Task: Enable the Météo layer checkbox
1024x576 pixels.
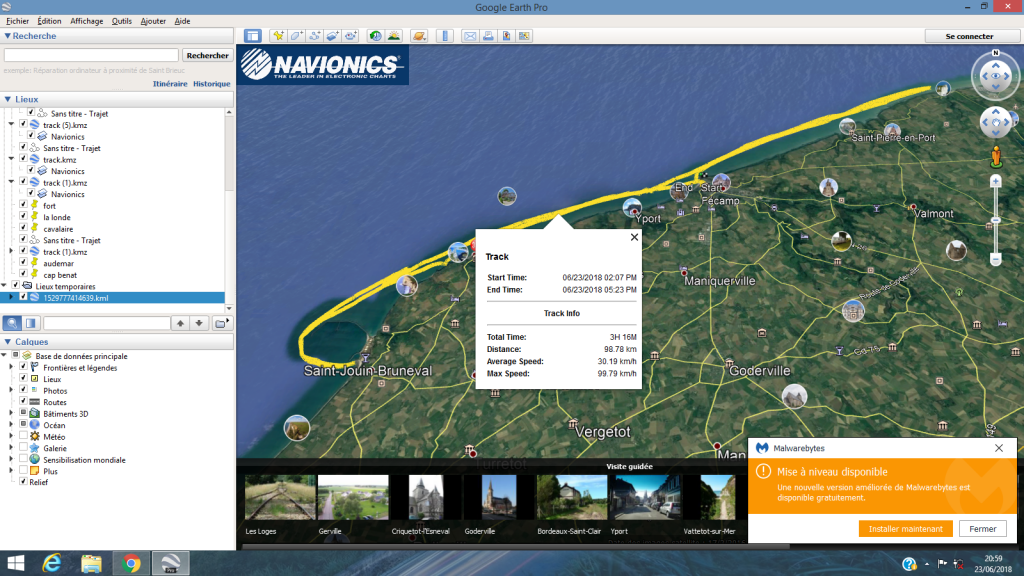Action: click(x=23, y=436)
